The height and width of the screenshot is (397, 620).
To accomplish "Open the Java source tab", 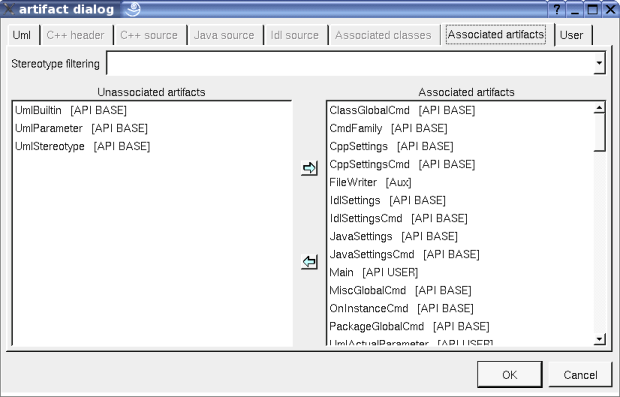I will (x=224, y=35).
